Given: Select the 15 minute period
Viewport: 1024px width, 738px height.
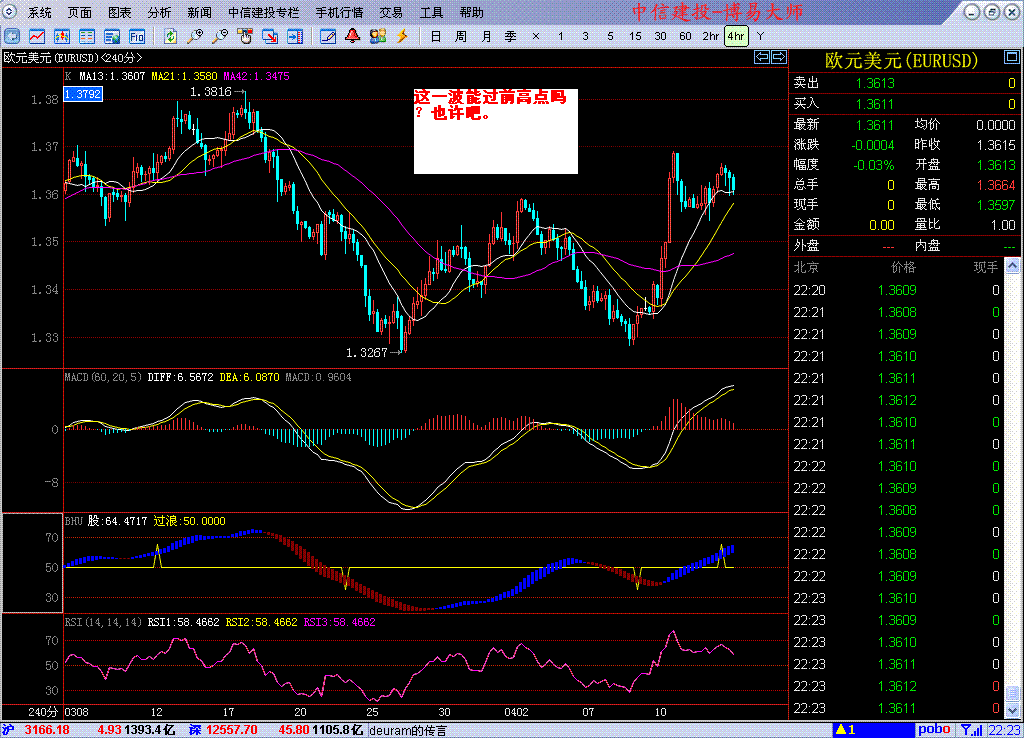Looking at the screenshot, I should 635,37.
